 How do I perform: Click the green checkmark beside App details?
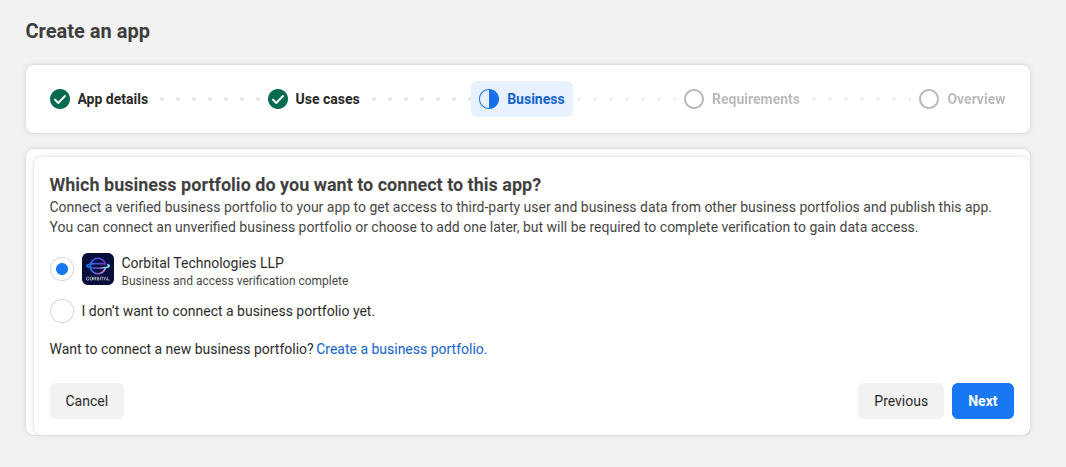60,99
